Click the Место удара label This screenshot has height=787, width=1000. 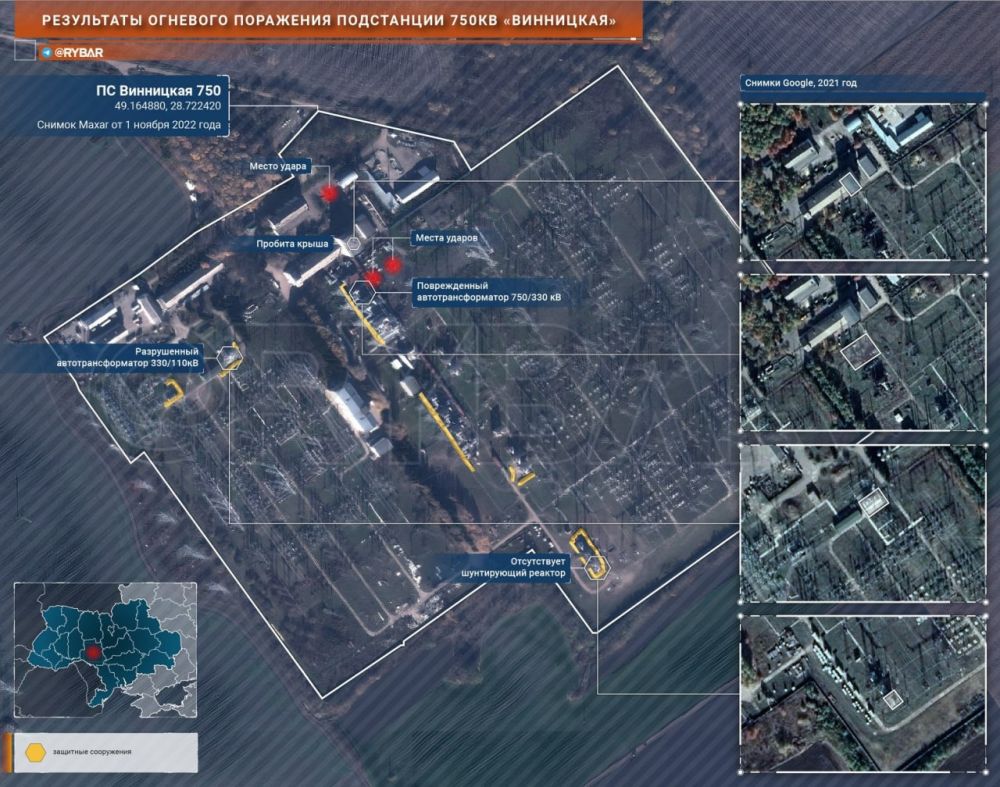coord(278,165)
